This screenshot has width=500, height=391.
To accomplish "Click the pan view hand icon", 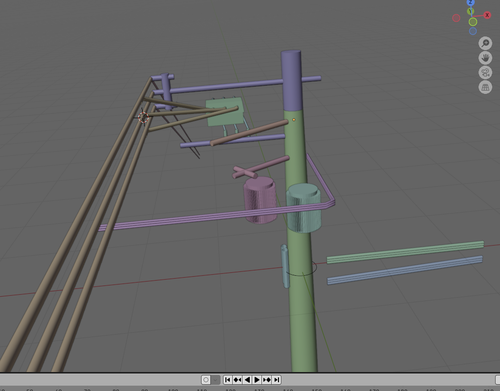I will coord(485,58).
